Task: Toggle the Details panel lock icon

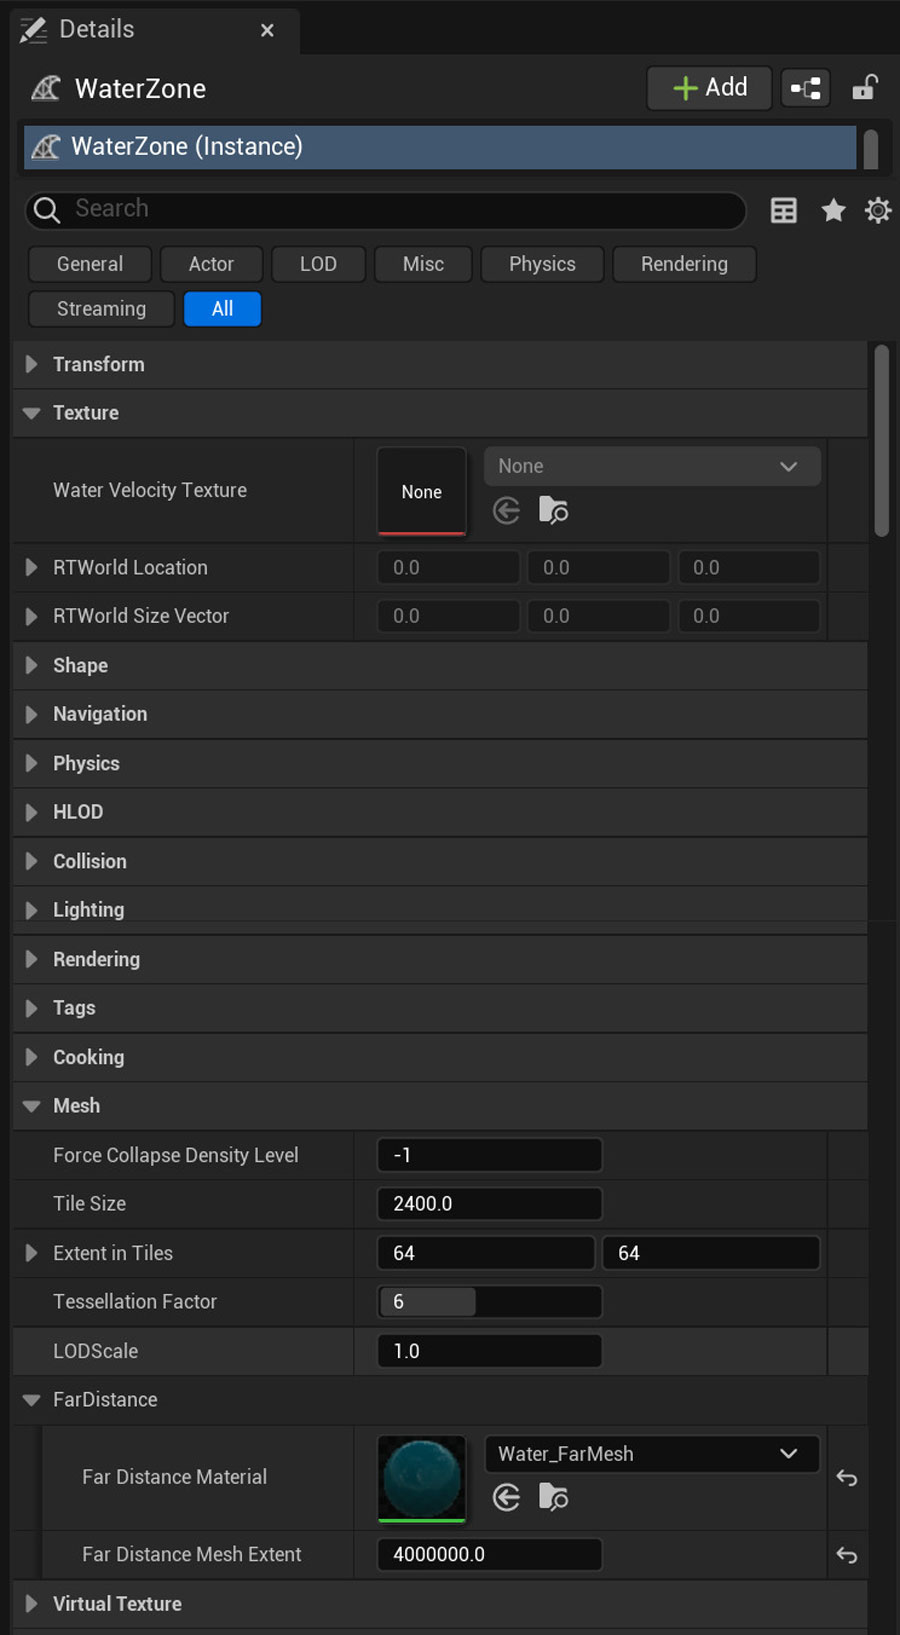Action: click(x=864, y=88)
